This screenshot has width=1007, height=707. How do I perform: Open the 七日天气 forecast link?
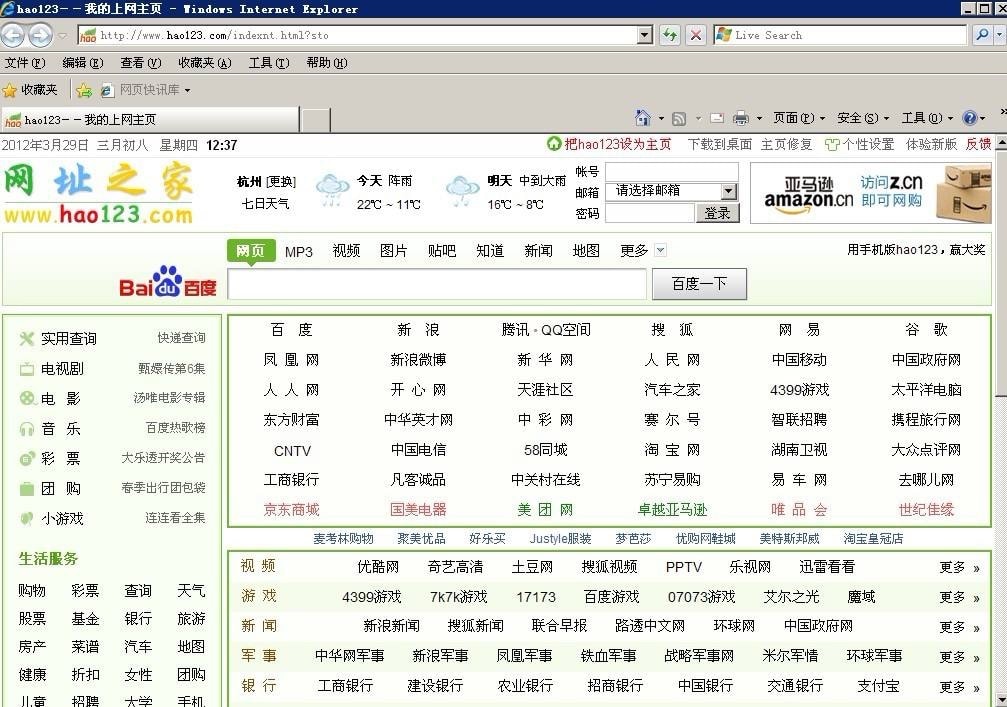265,204
